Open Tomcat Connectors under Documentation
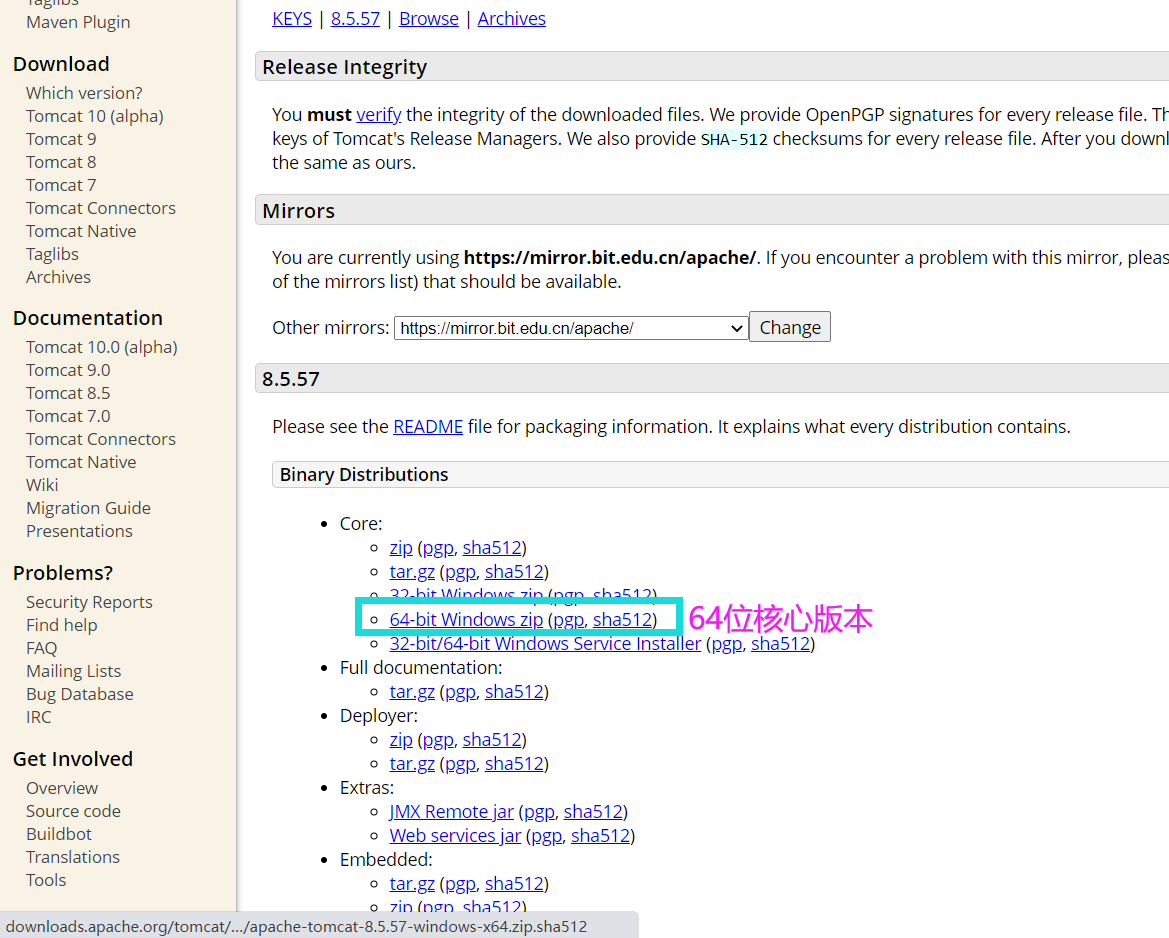 101,439
